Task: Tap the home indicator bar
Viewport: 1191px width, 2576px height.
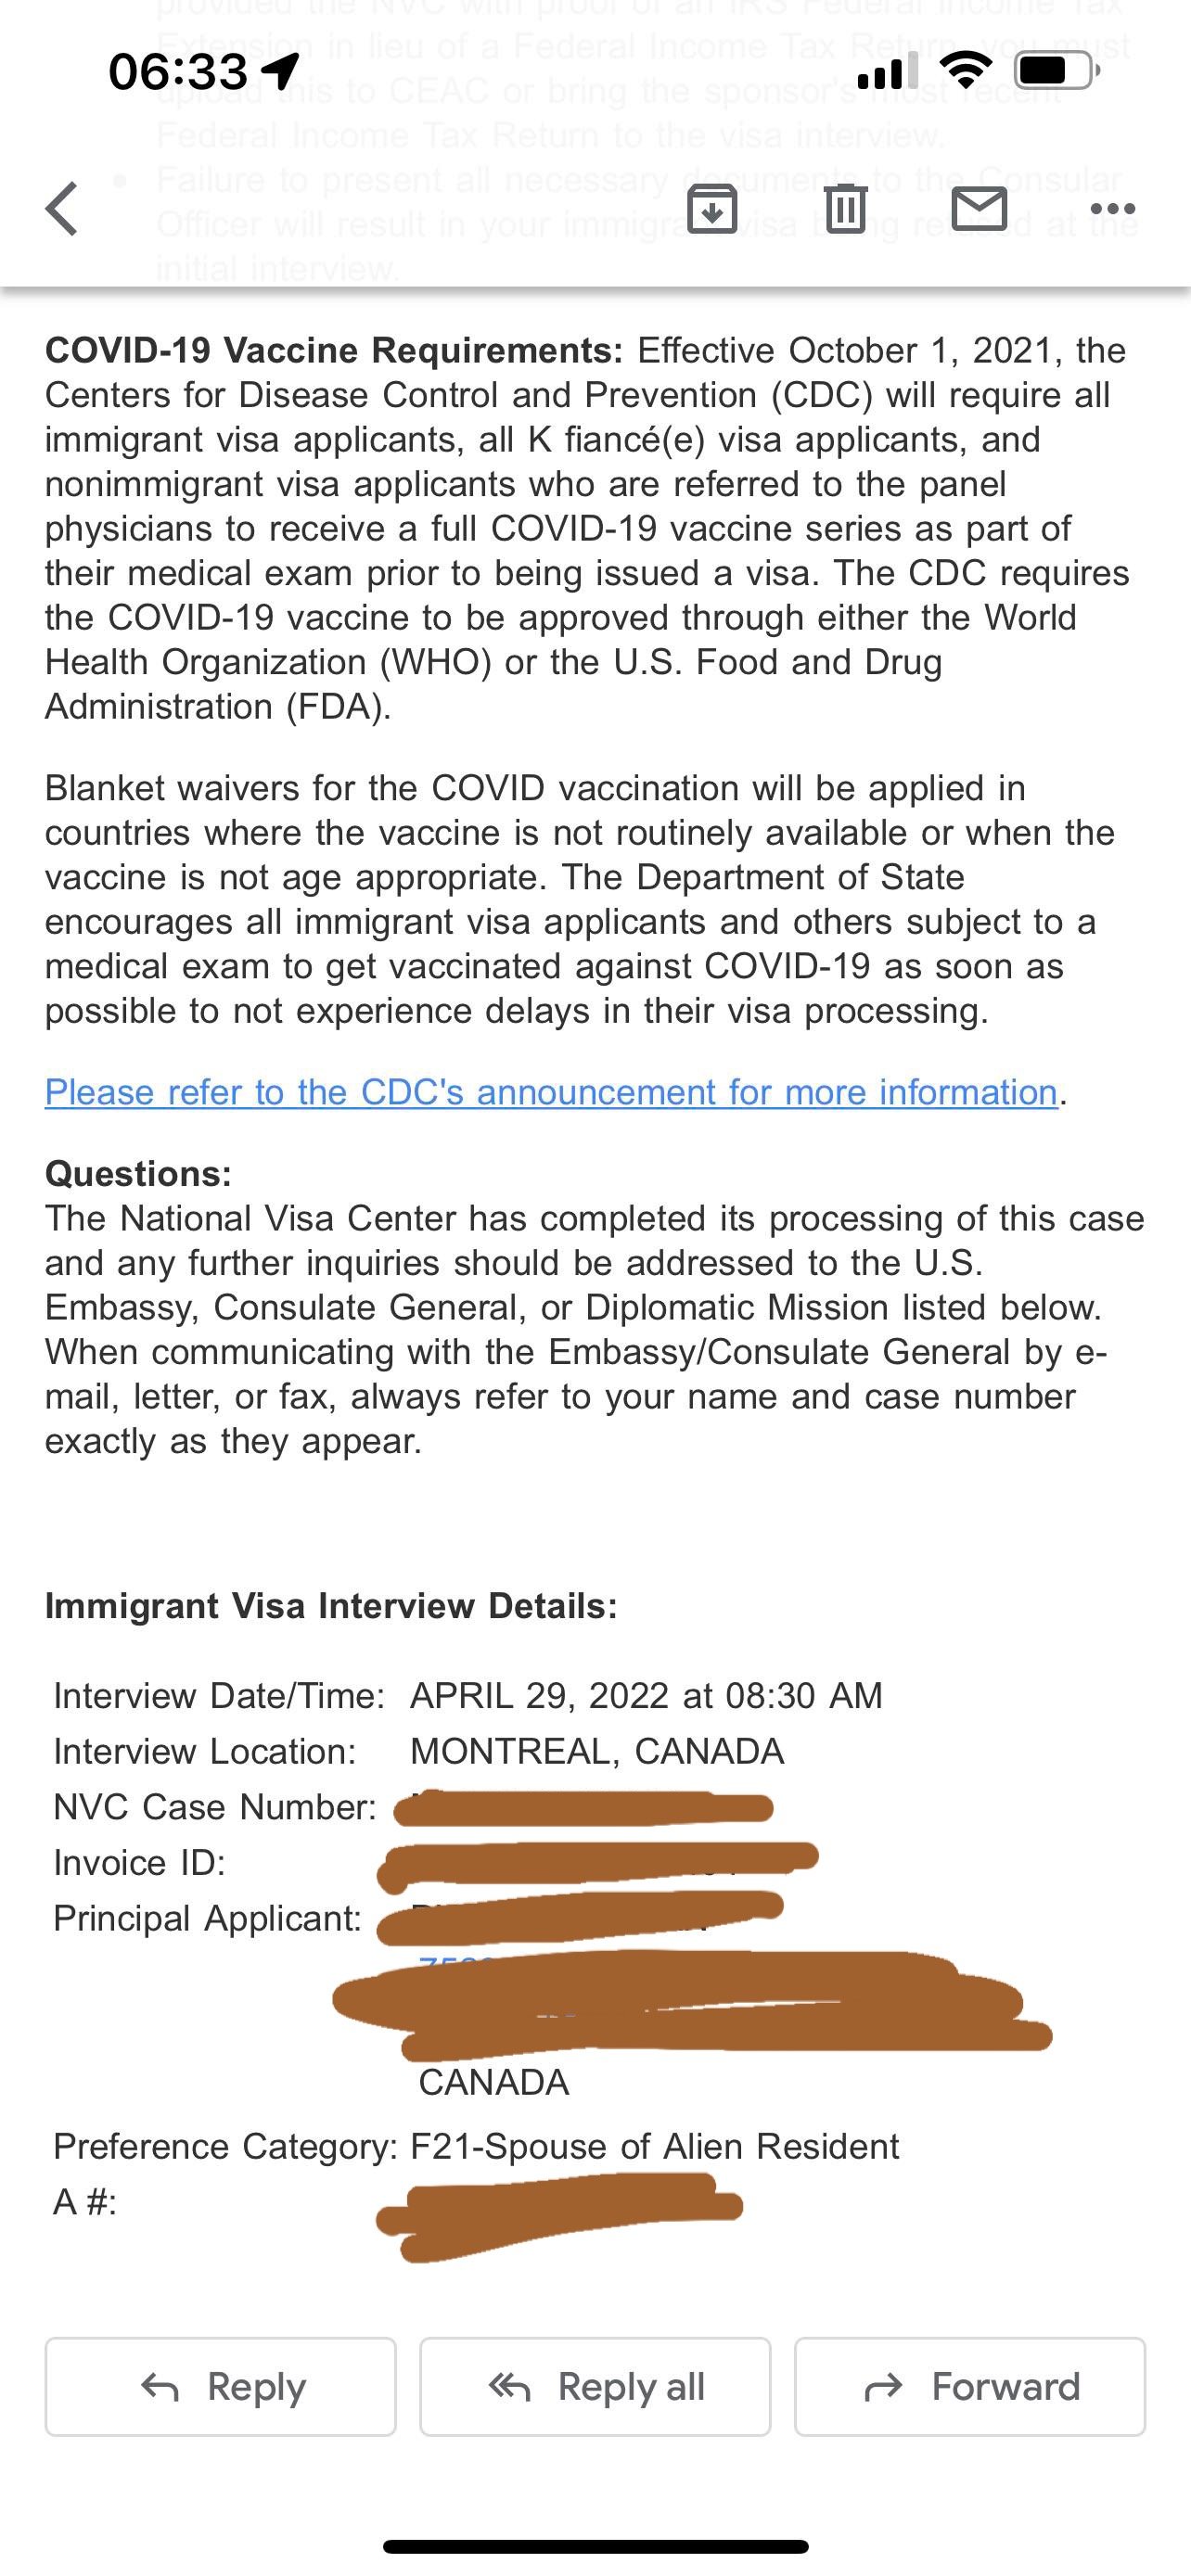Action: coord(595,2547)
